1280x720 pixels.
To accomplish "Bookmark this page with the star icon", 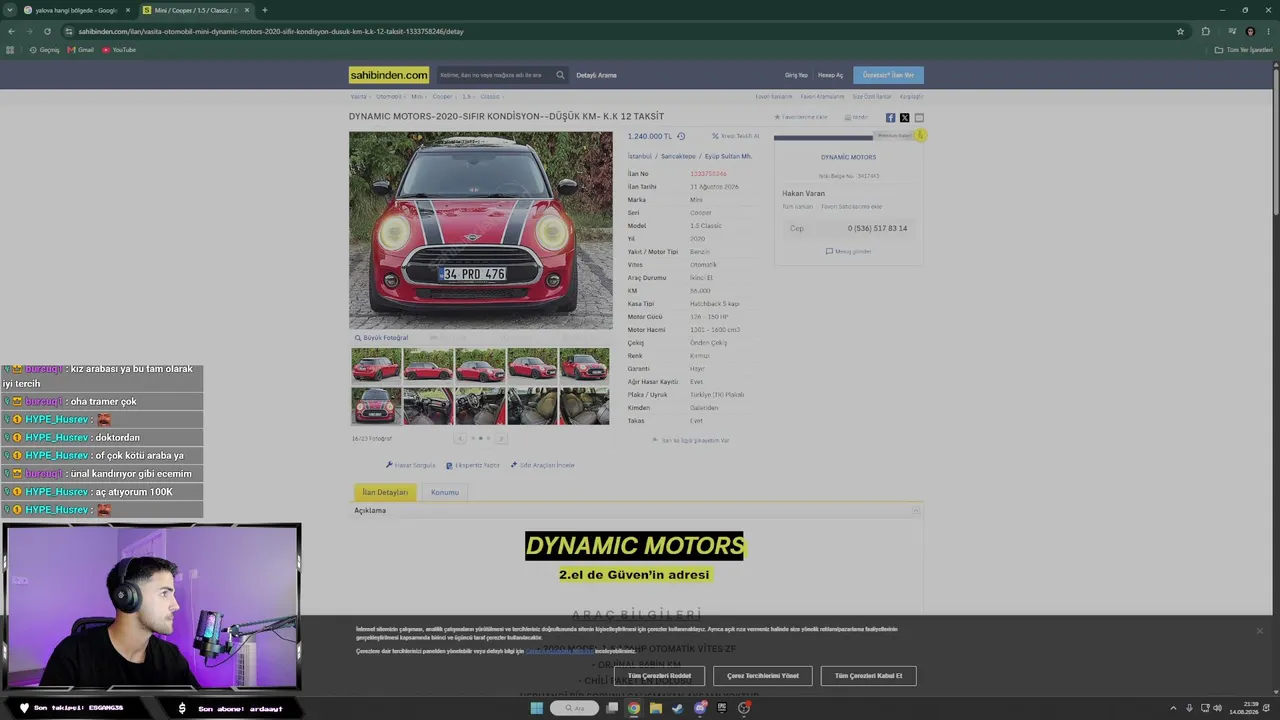I will 1180,31.
